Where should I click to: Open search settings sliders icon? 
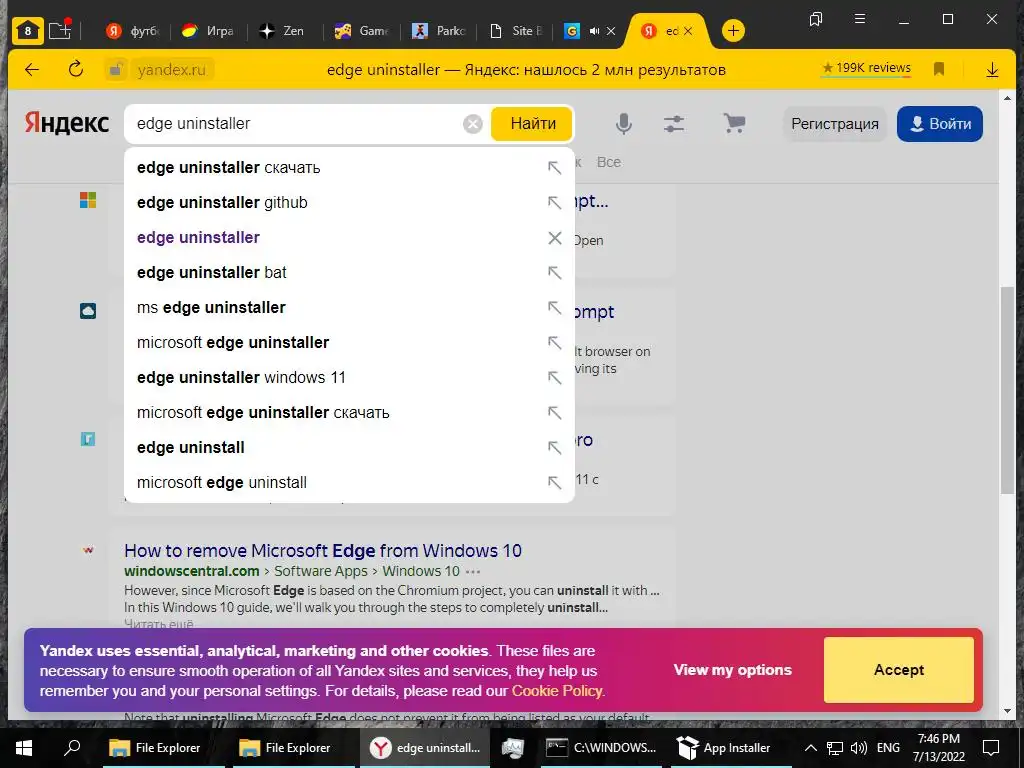coord(674,123)
